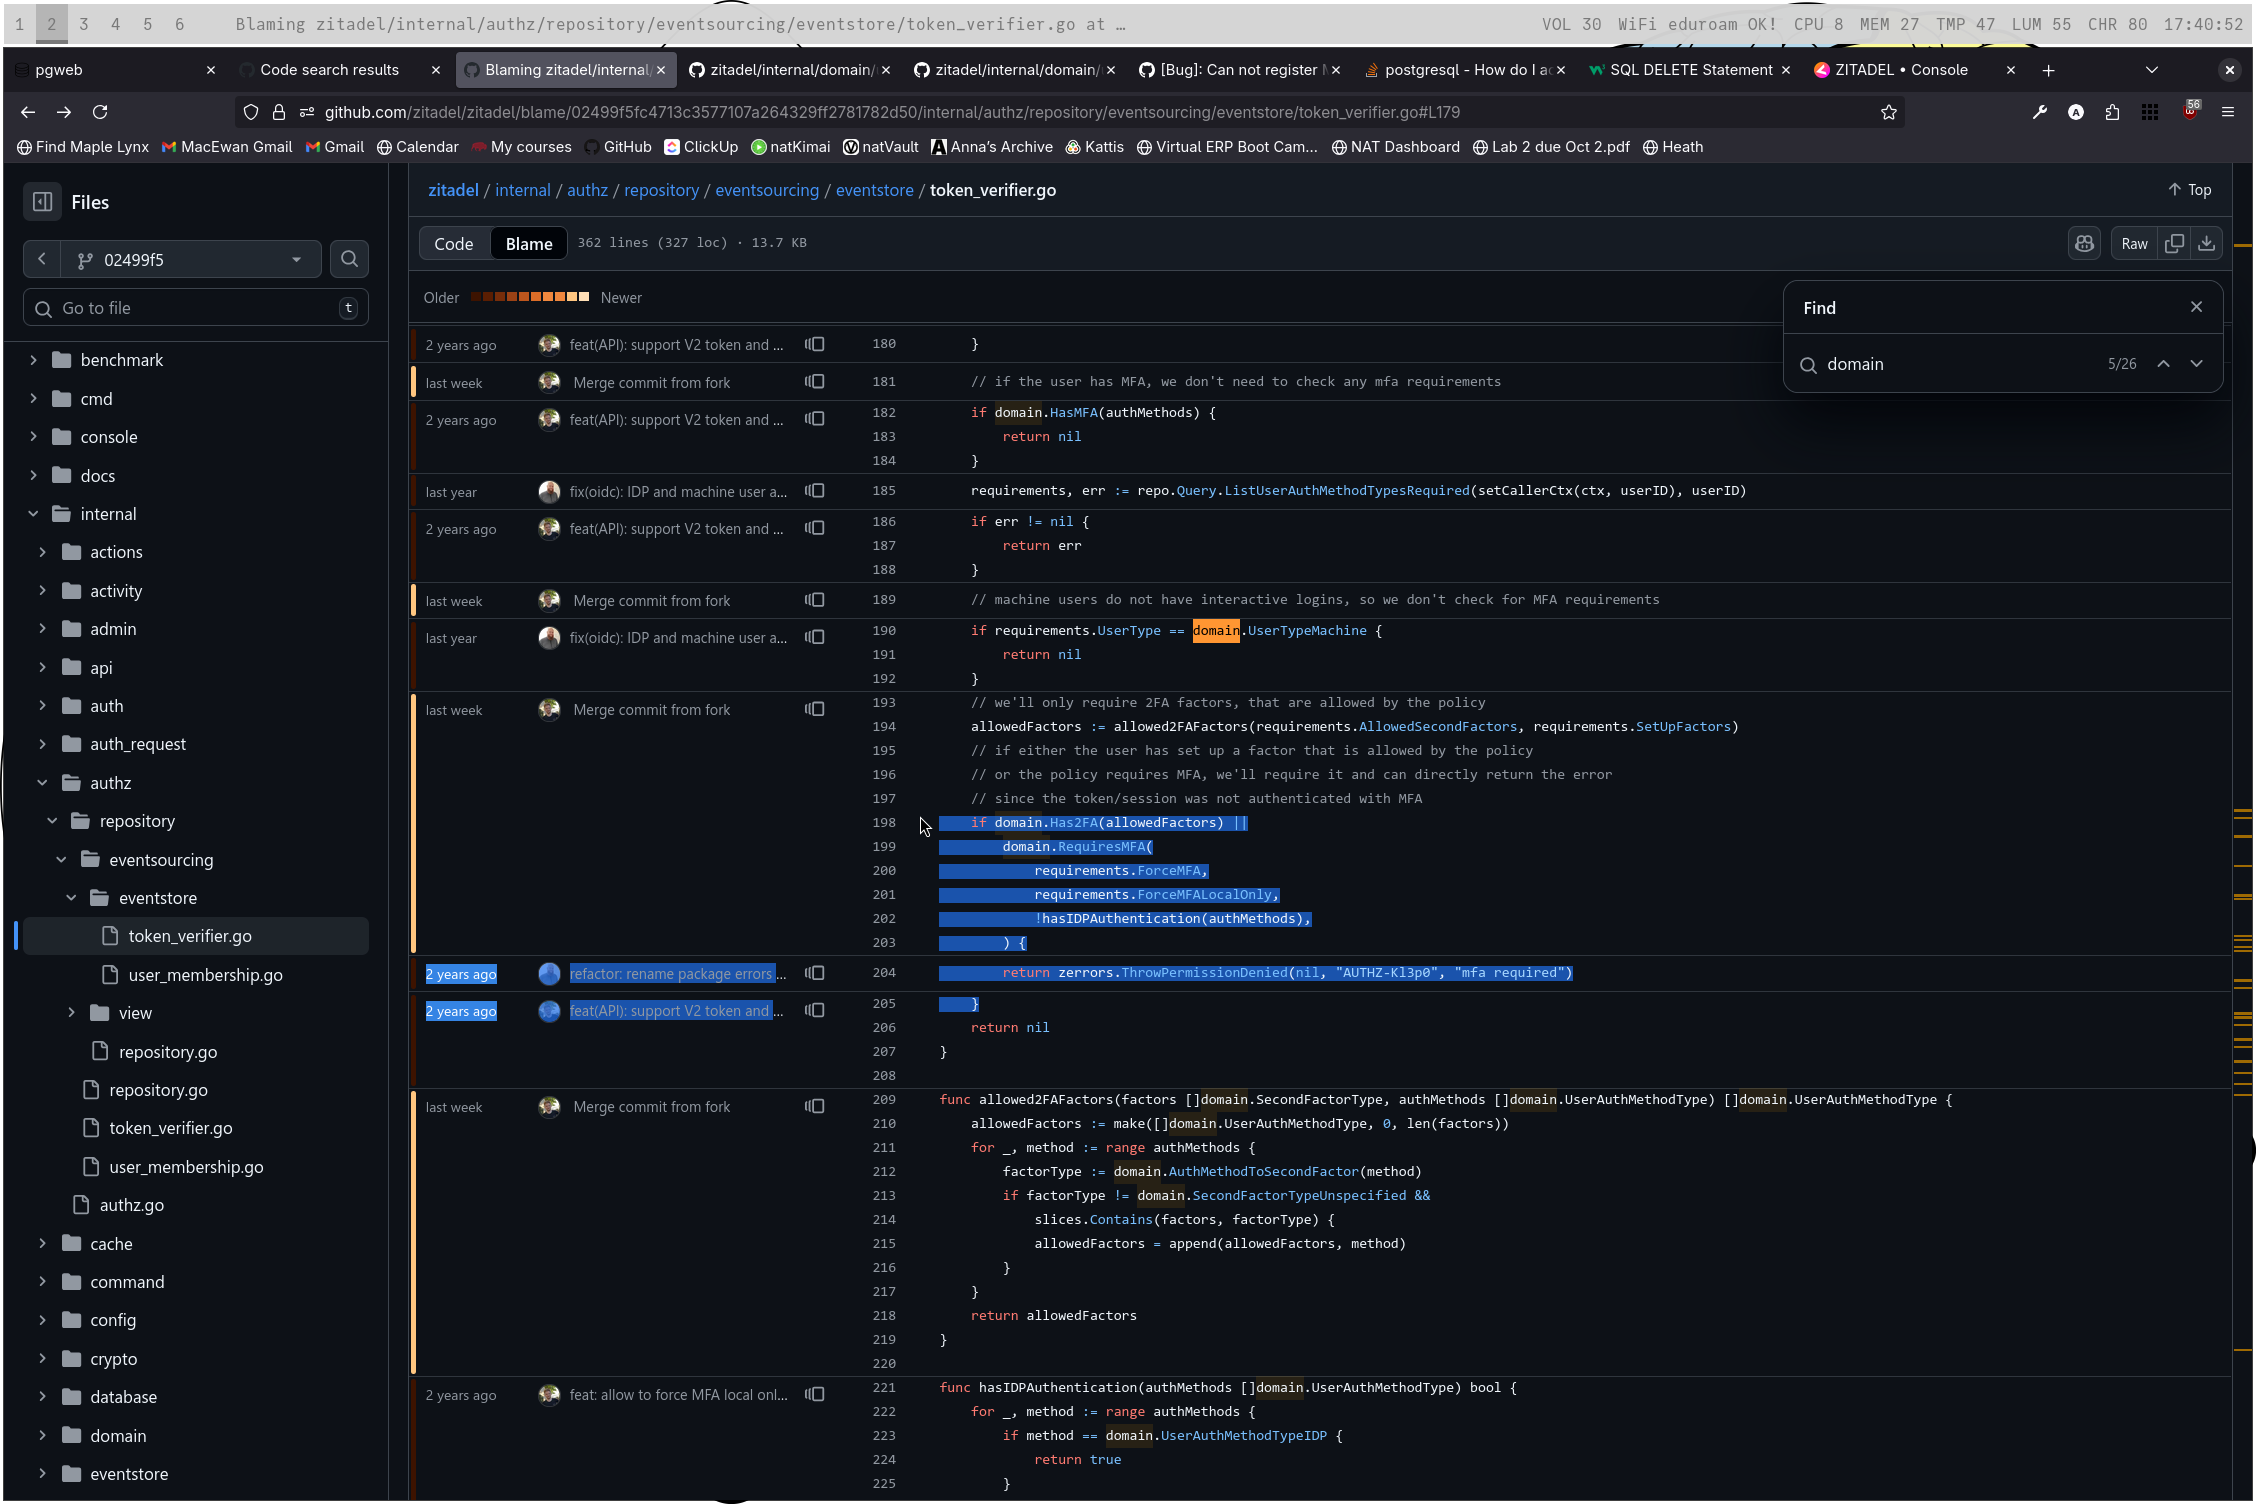Viewport: 2256px width, 1504px height.
Task: Bookmark this page with star icon
Action: pos(1888,112)
